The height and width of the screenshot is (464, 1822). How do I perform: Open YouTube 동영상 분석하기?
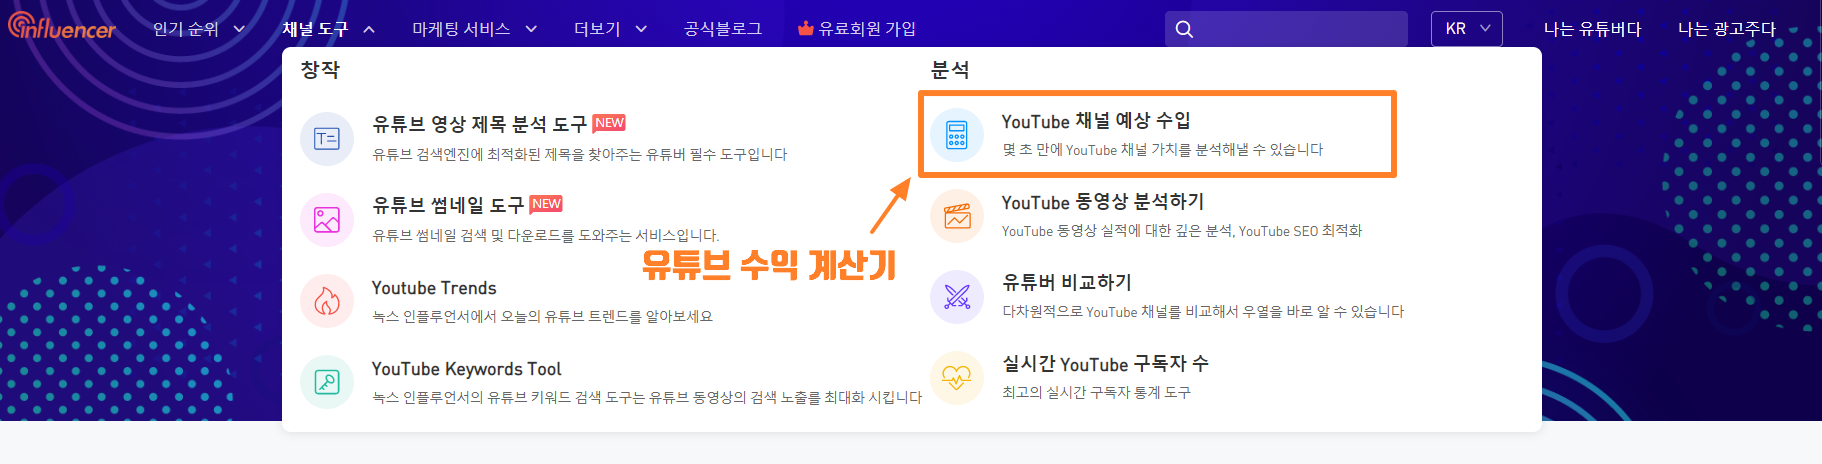(1103, 202)
